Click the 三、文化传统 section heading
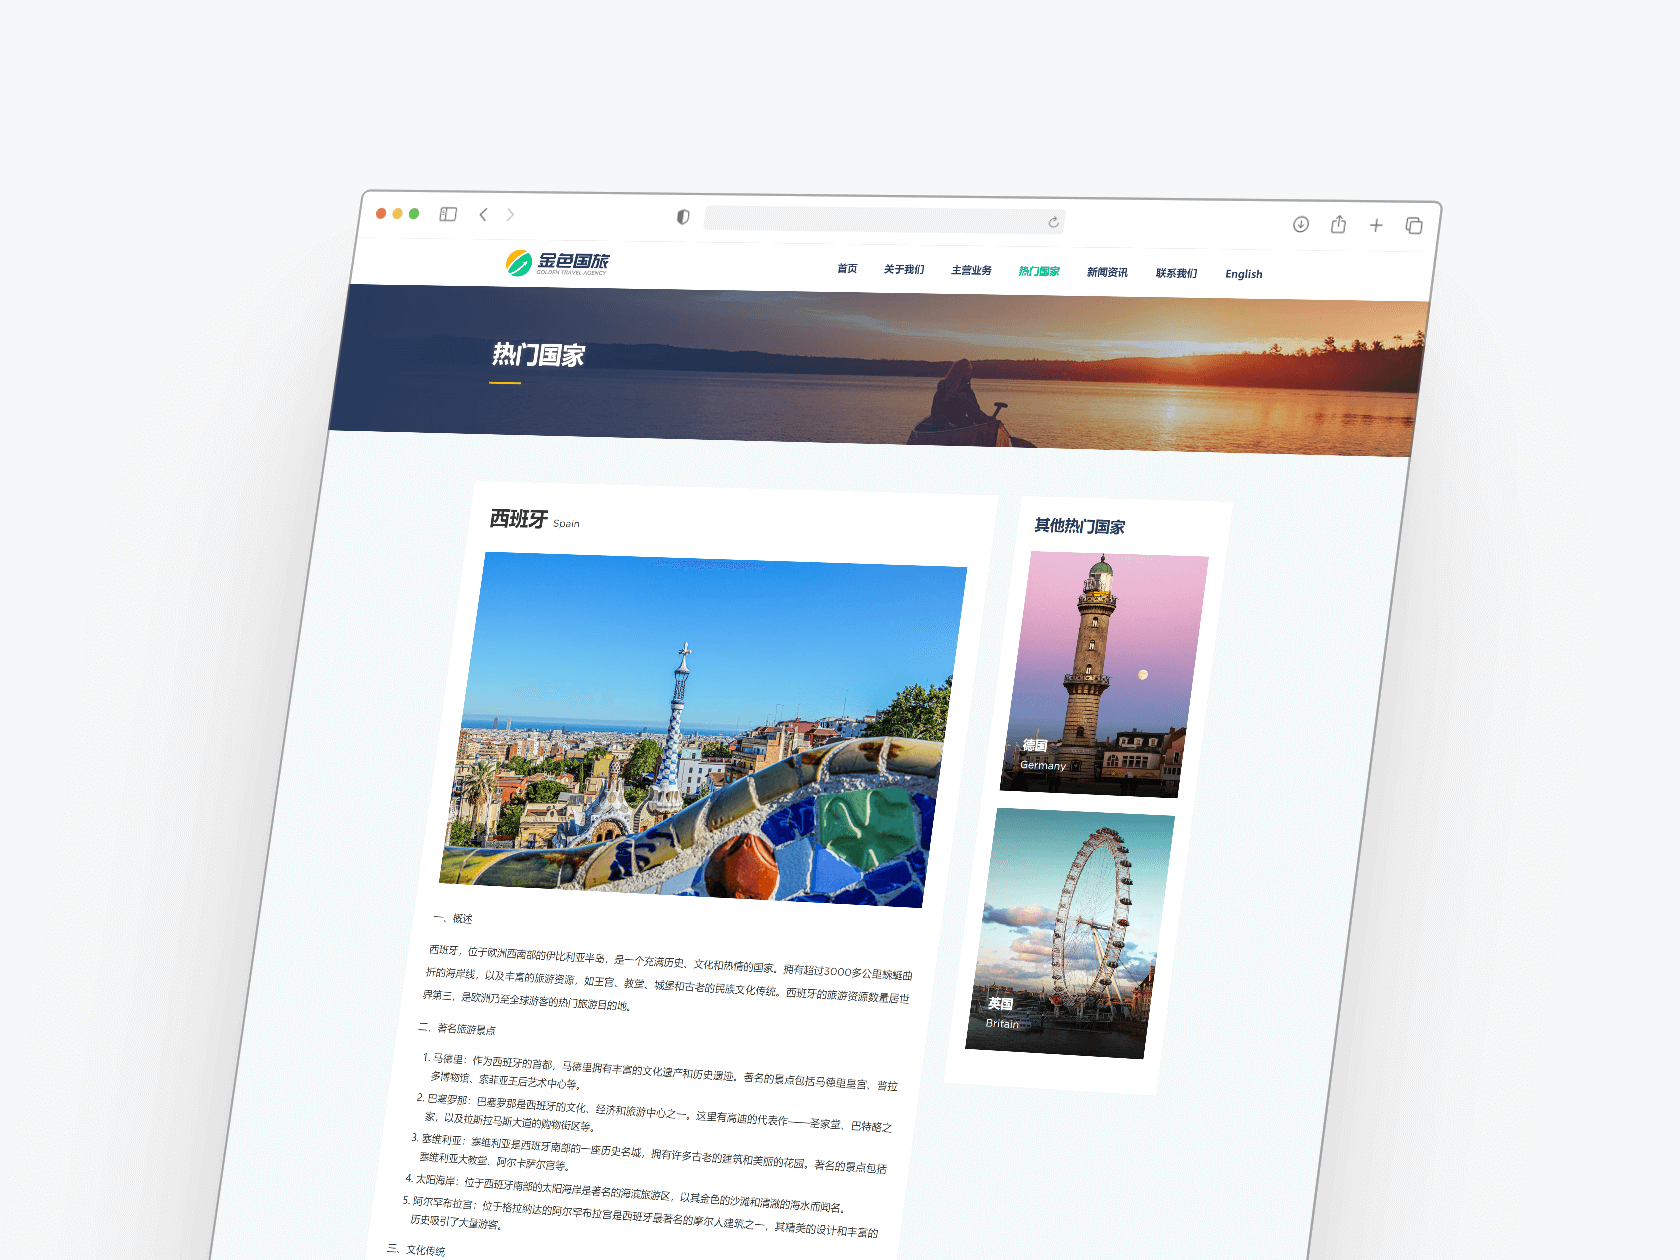Screen dimensions: 1680x1260 click(416, 1249)
